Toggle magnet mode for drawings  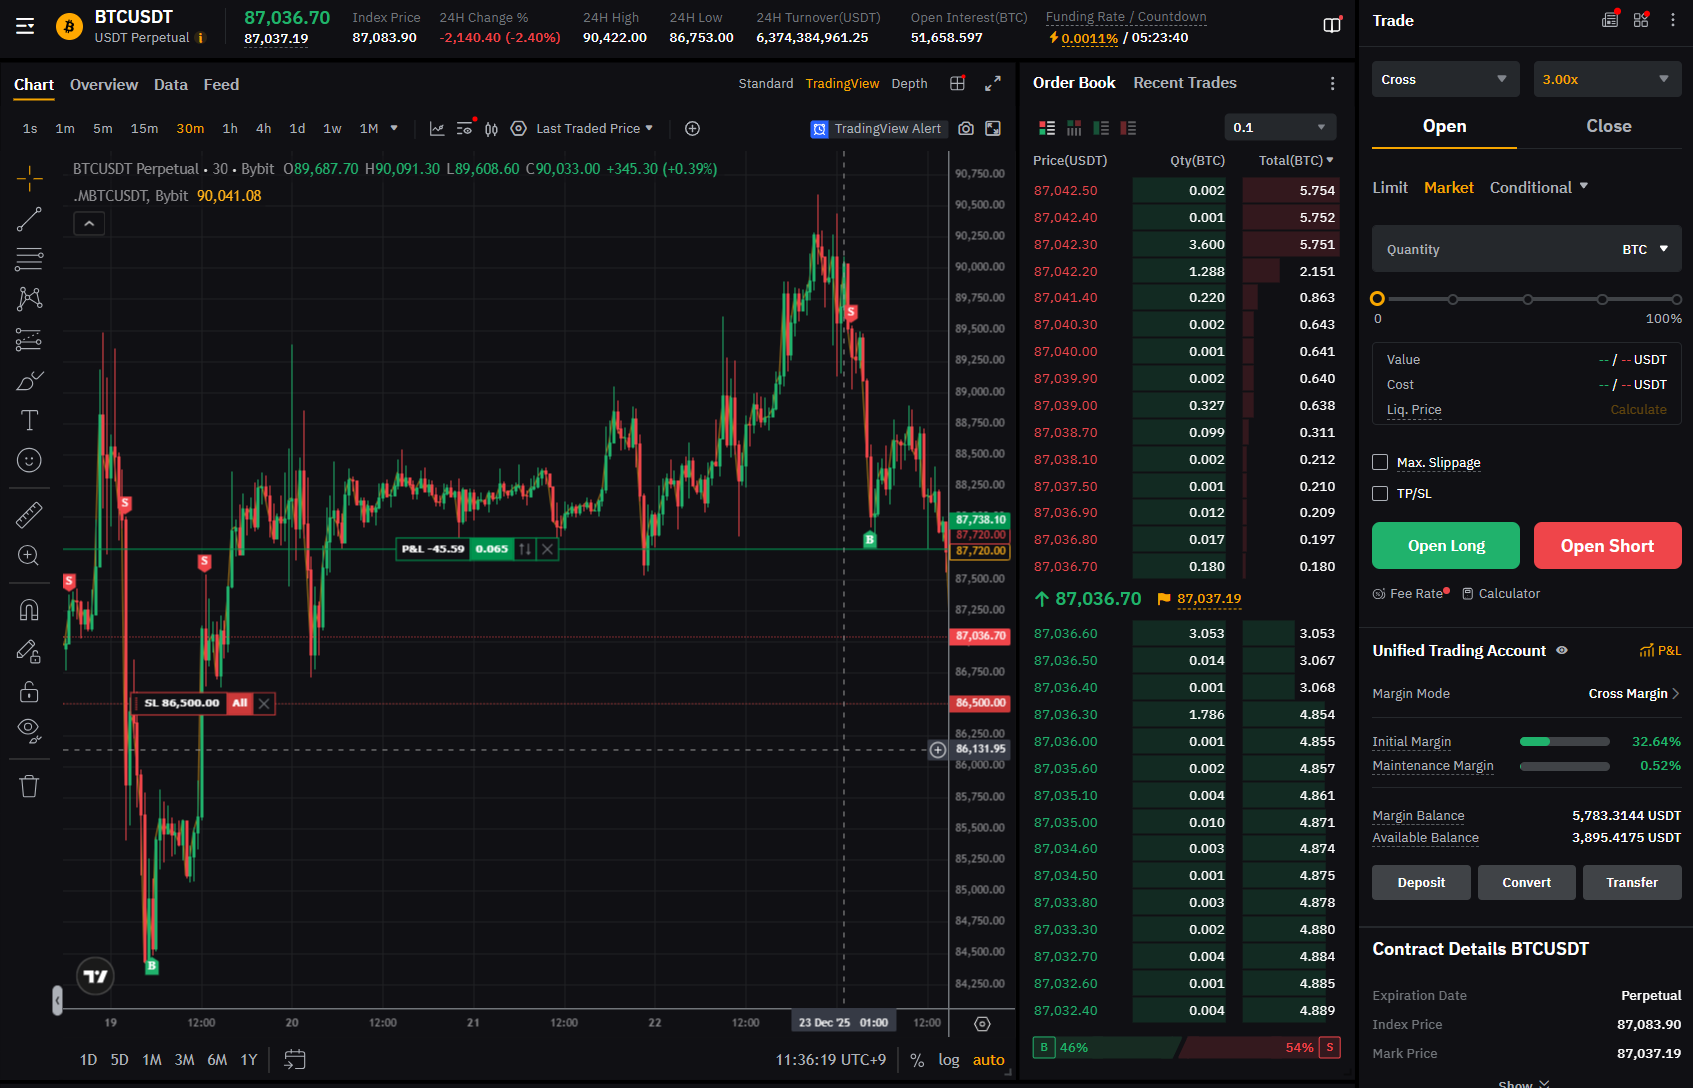[29, 610]
